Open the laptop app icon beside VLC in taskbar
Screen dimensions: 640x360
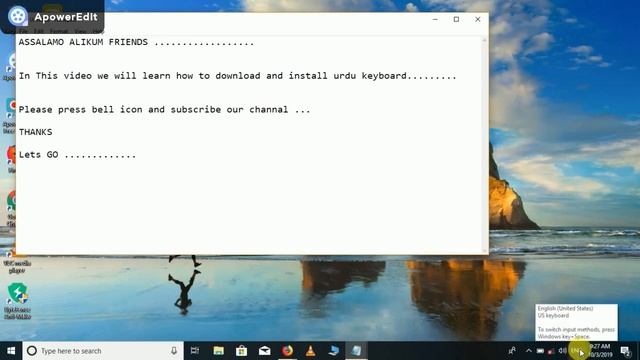(x=333, y=351)
